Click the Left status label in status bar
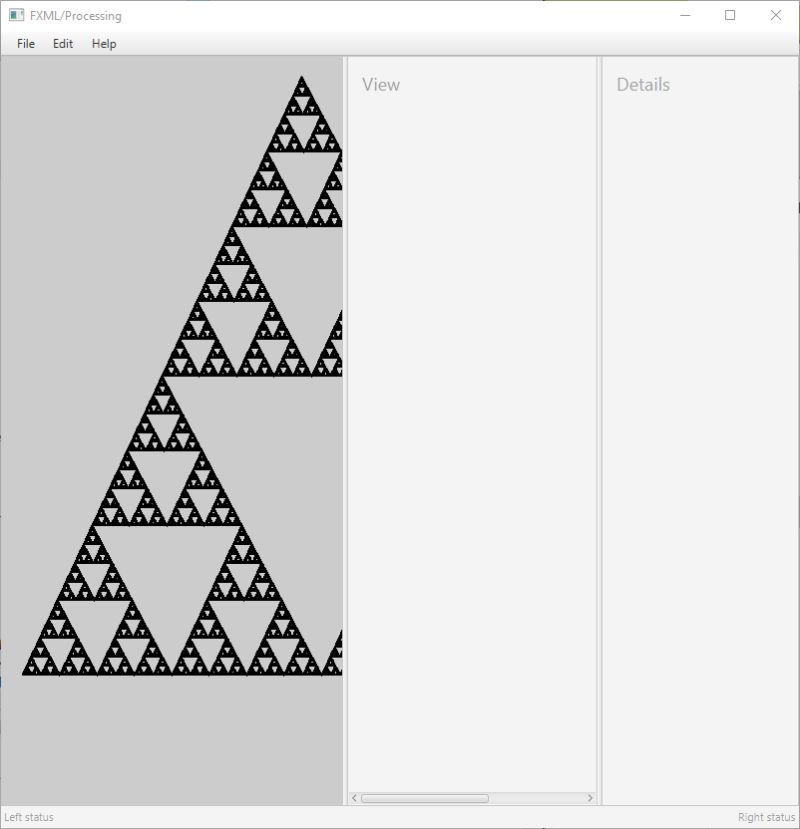Image resolution: width=800 pixels, height=829 pixels. click(30, 817)
